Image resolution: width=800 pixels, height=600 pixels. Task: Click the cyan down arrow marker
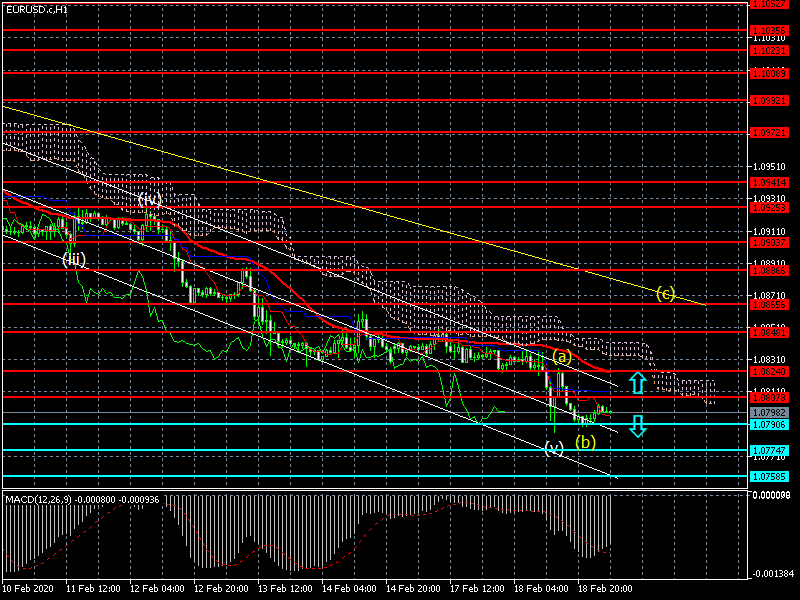point(637,426)
